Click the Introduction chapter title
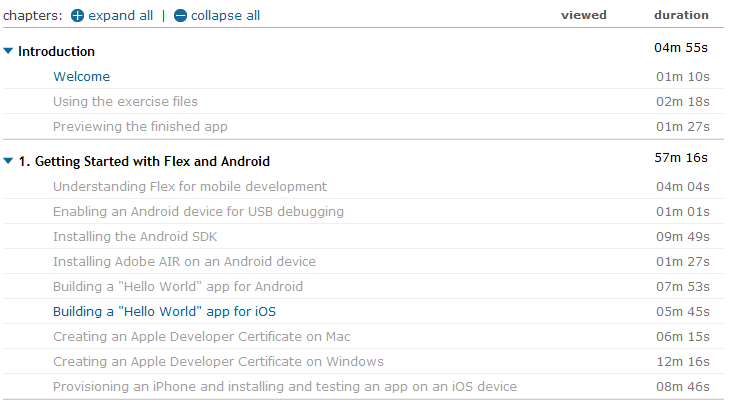The width and height of the screenshot is (737, 401). point(57,51)
